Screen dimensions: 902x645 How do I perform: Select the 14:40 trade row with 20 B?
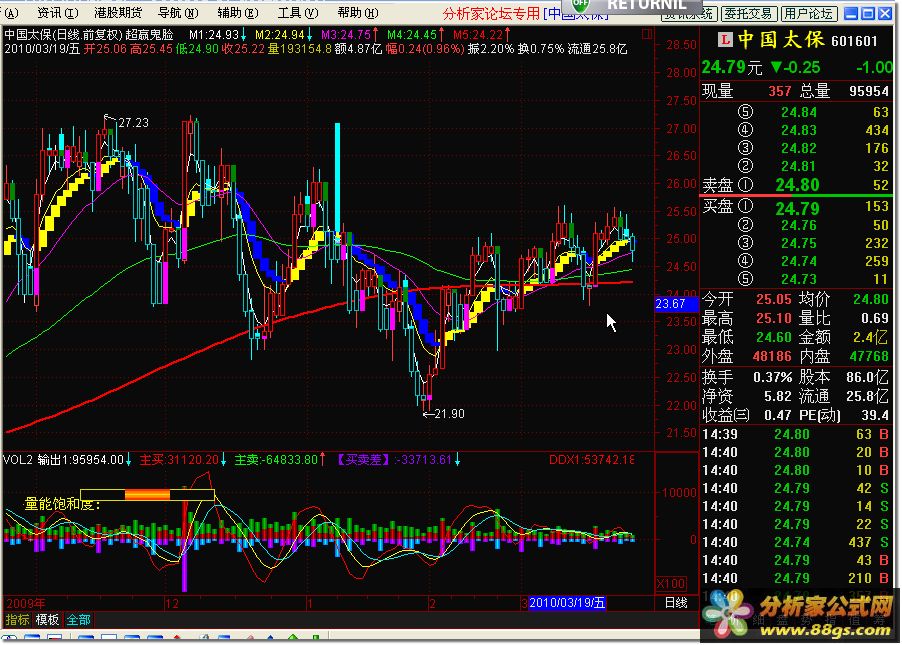coord(795,452)
